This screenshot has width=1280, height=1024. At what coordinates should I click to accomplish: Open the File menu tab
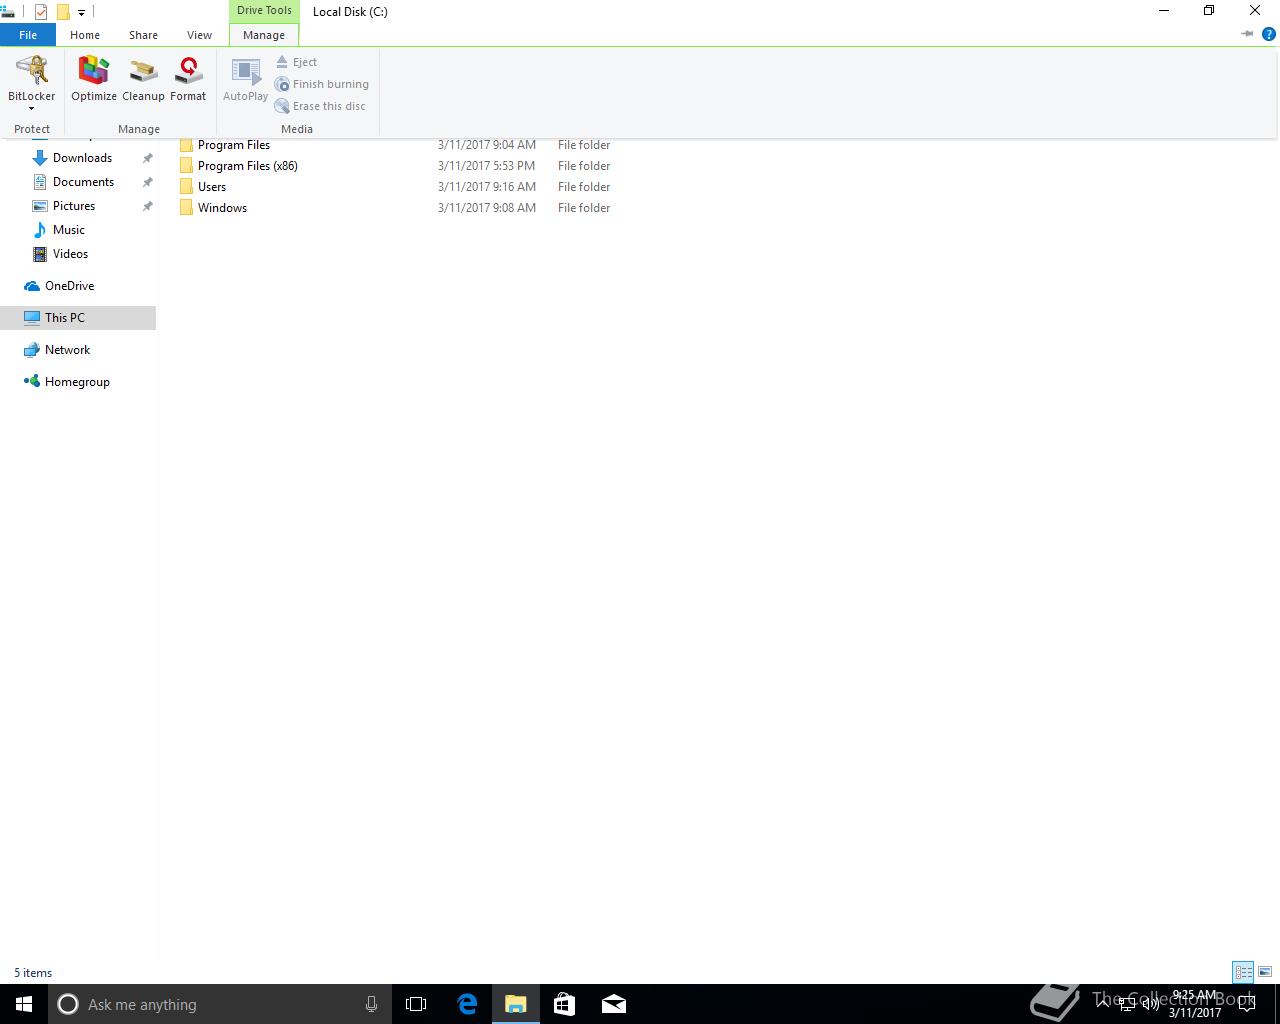pos(28,35)
